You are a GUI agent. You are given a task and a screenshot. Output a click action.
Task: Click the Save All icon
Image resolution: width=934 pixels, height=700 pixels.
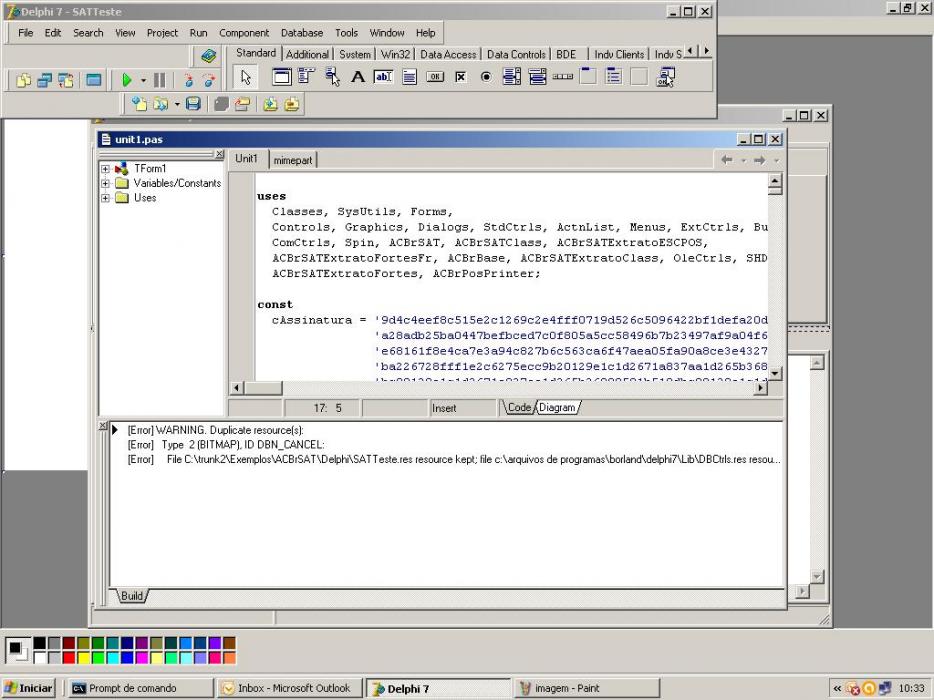tap(221, 104)
